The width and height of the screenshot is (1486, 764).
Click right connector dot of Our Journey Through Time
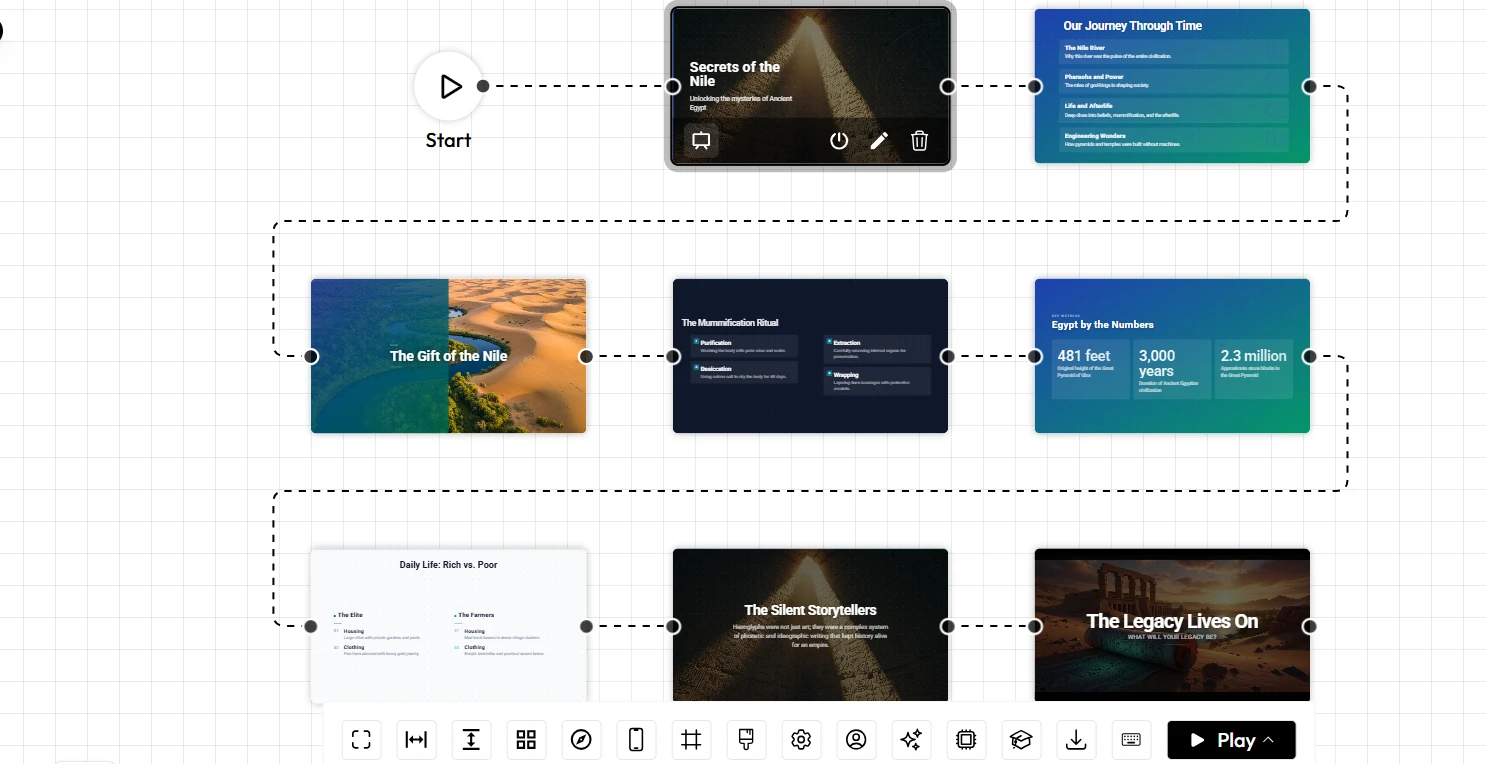tap(1310, 86)
